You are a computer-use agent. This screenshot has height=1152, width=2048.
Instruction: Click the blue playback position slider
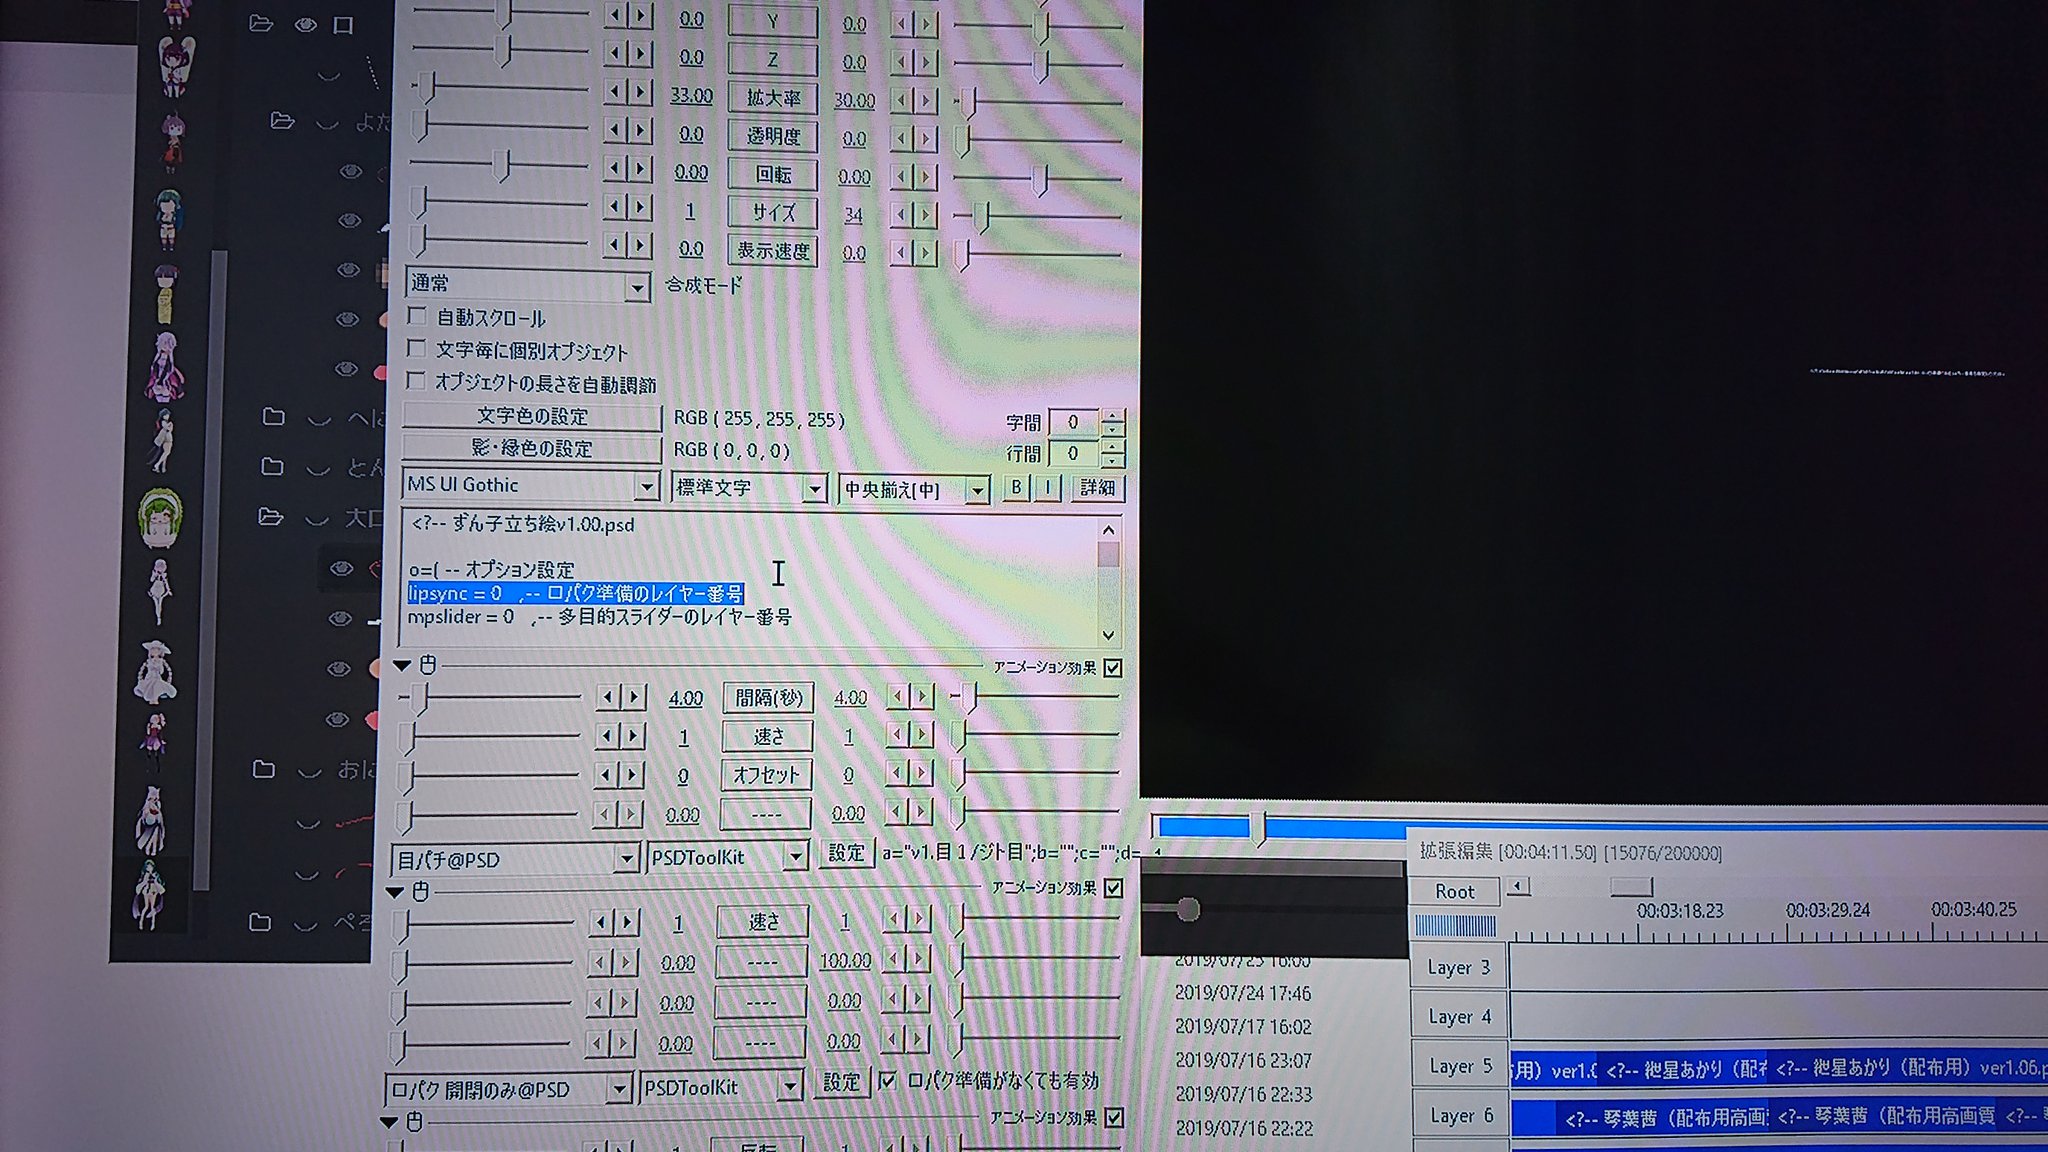click(1258, 827)
